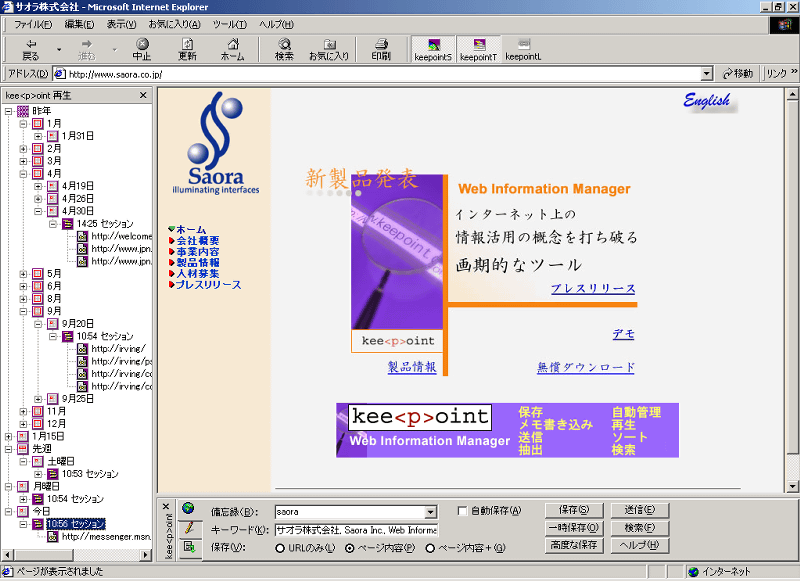Open the ツール(T) menu
The height and width of the screenshot is (581, 800).
230,24
